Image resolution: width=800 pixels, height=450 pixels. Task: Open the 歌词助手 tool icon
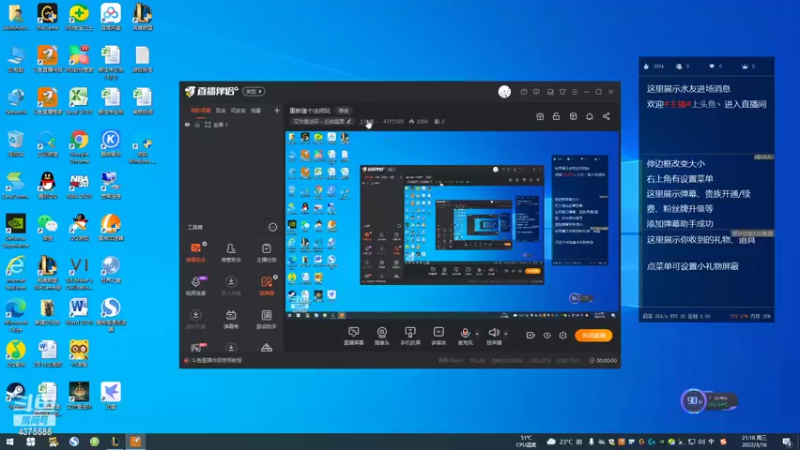[x=266, y=319]
